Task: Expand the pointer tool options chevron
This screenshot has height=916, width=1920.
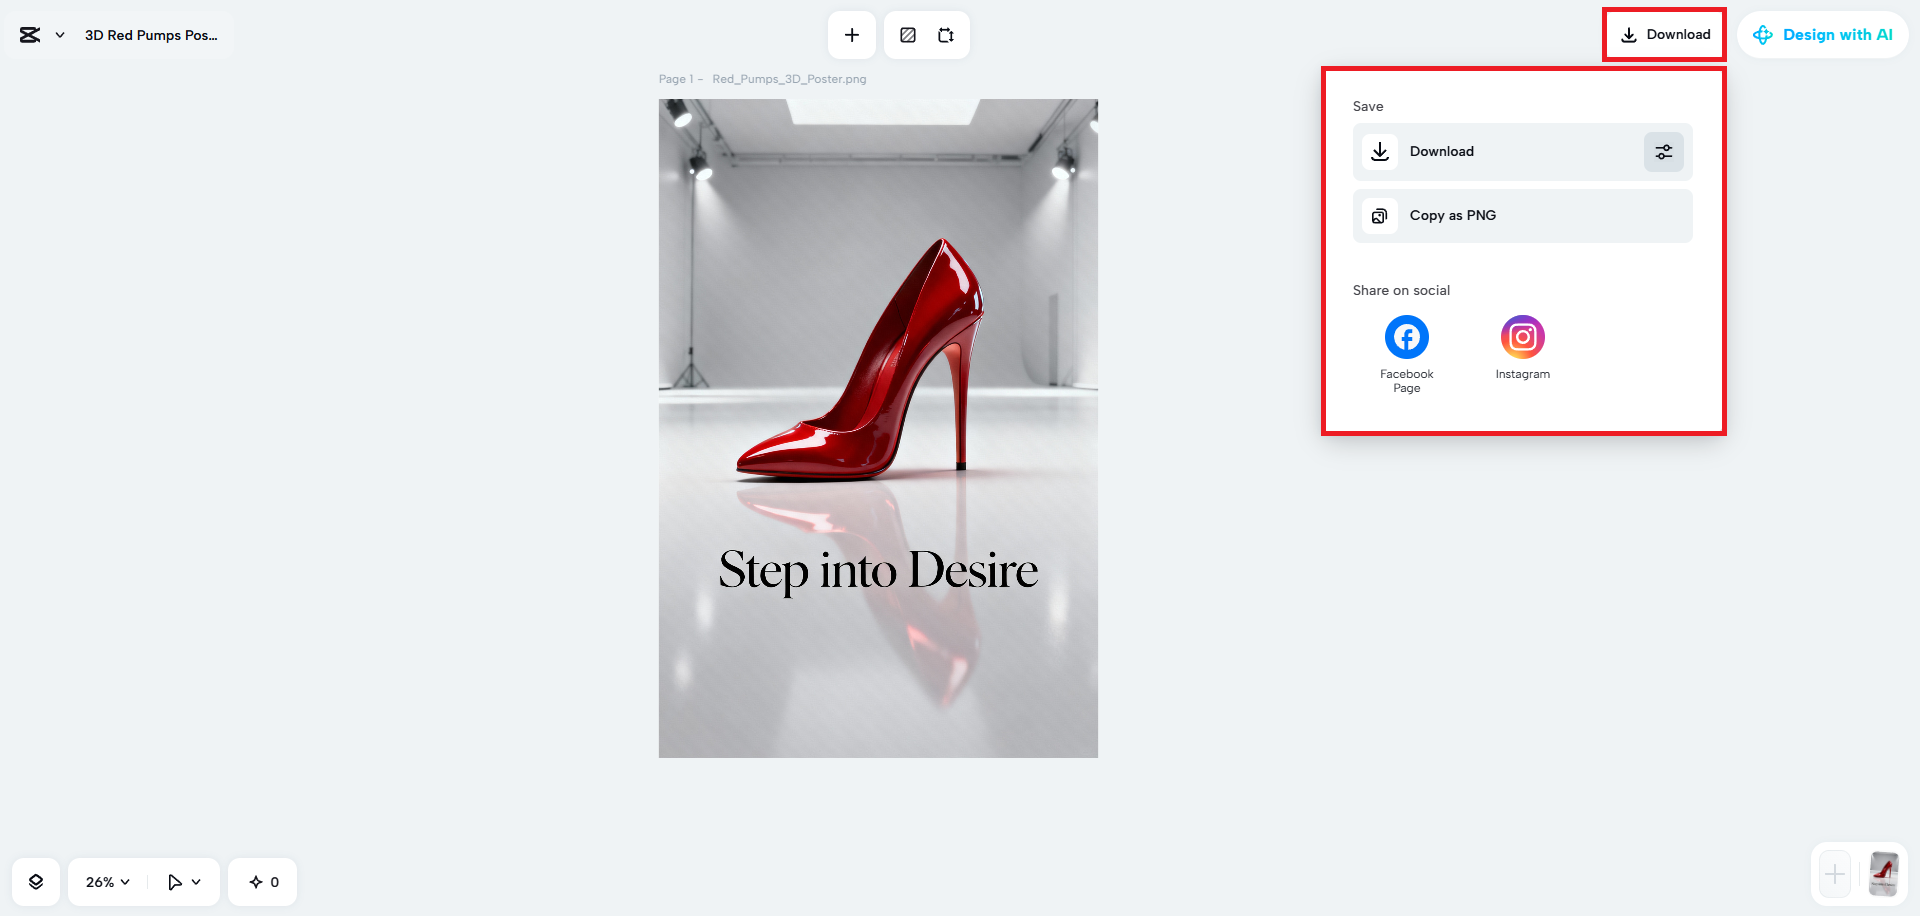Action: [x=196, y=882]
